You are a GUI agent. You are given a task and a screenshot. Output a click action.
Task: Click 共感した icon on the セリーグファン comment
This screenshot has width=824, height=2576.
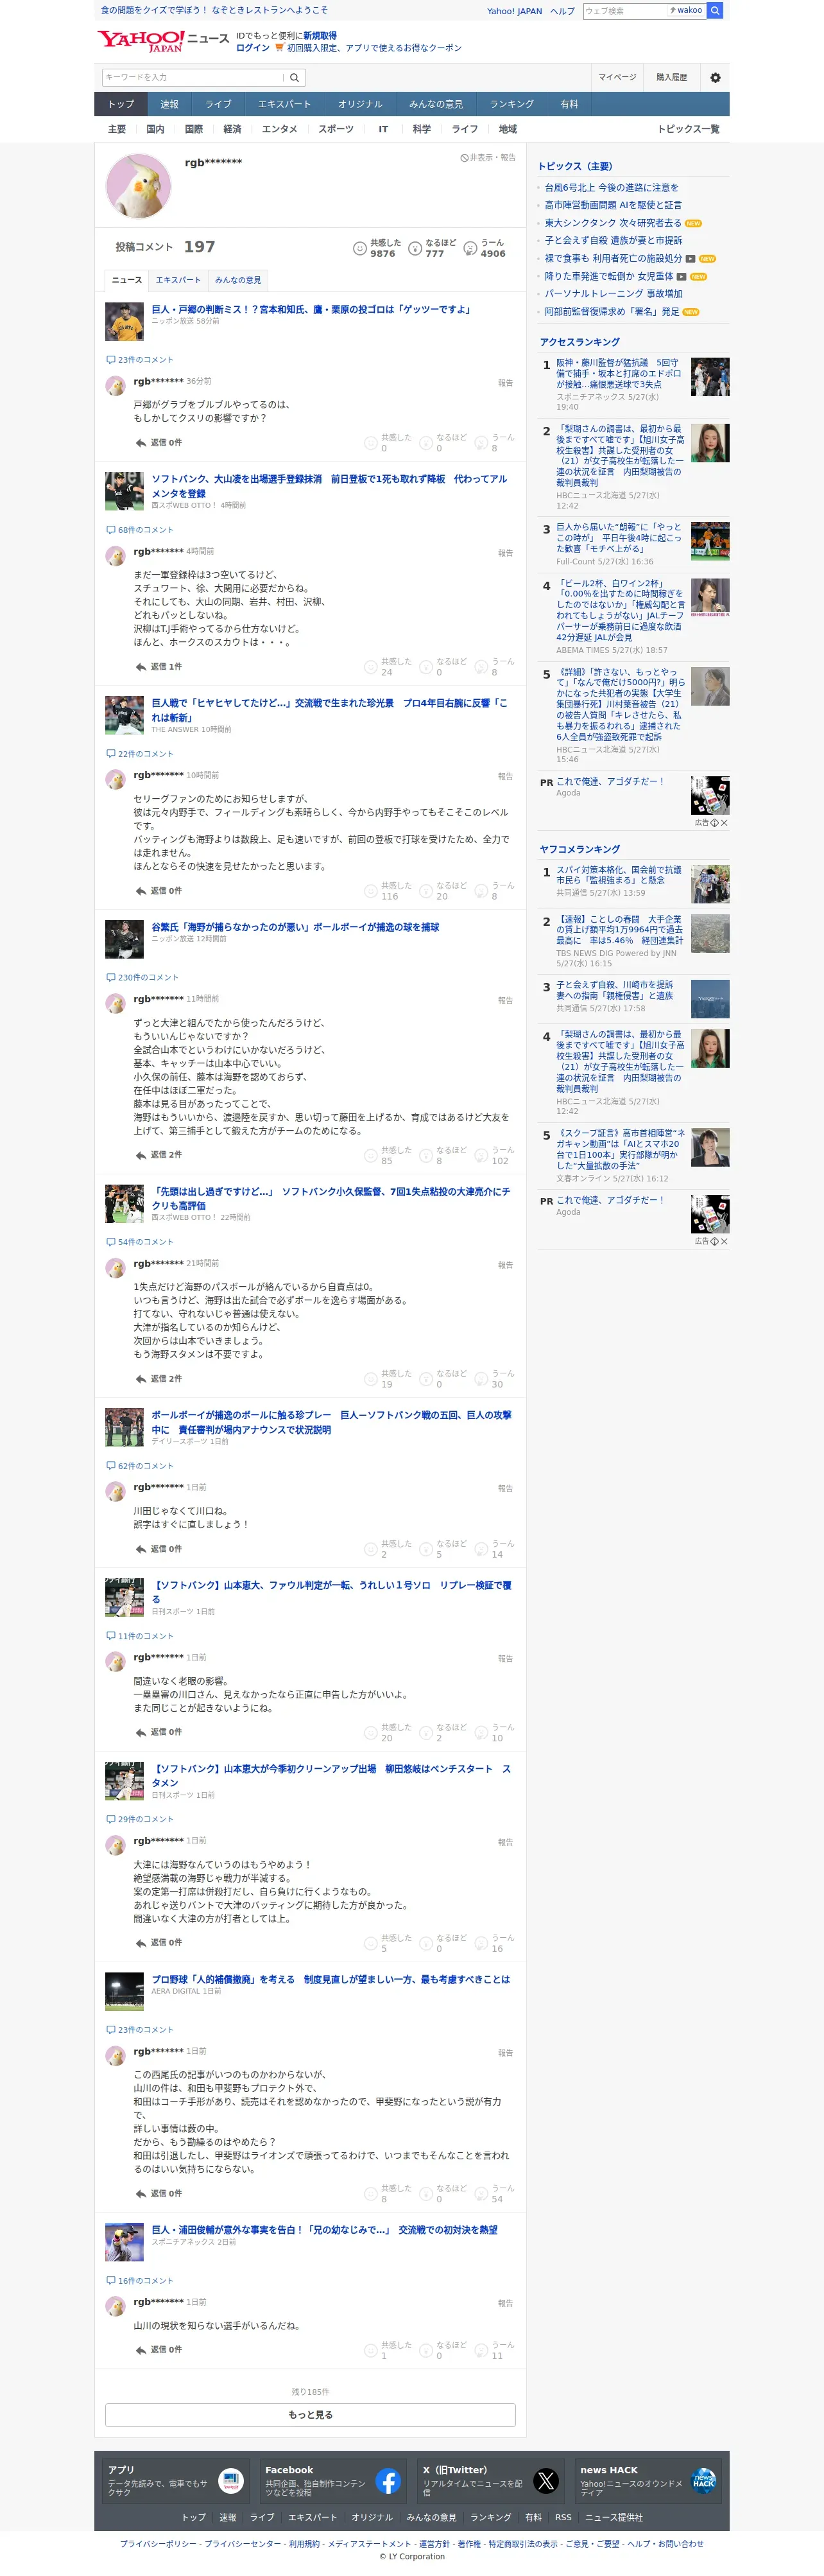371,891
